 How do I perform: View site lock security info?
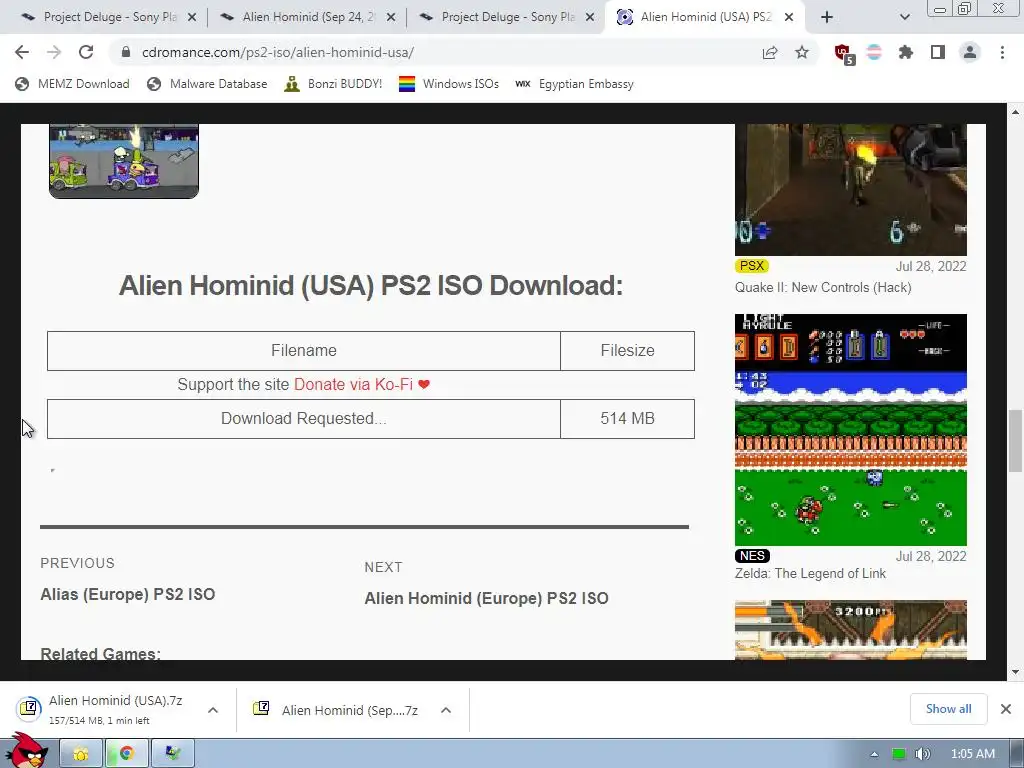point(126,52)
